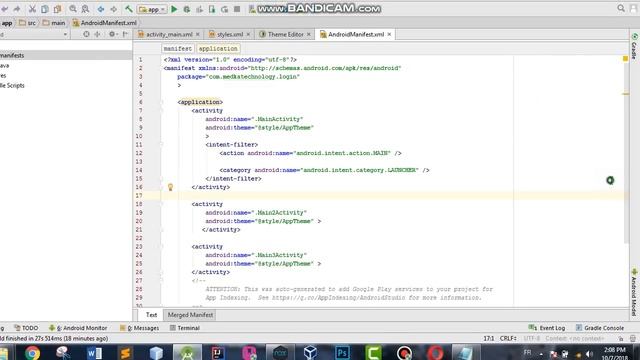This screenshot has height=360, width=640.
Task: Click the yellow warning indicator at top of gutter
Action: tap(625, 59)
